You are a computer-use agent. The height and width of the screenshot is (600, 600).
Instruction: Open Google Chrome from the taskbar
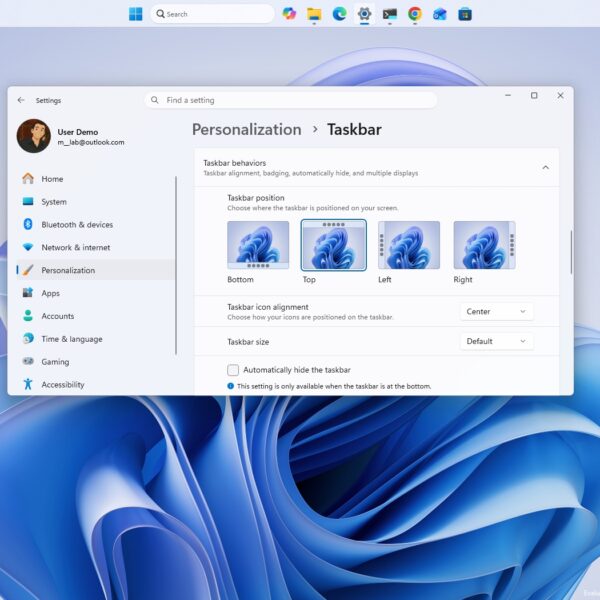(x=415, y=14)
